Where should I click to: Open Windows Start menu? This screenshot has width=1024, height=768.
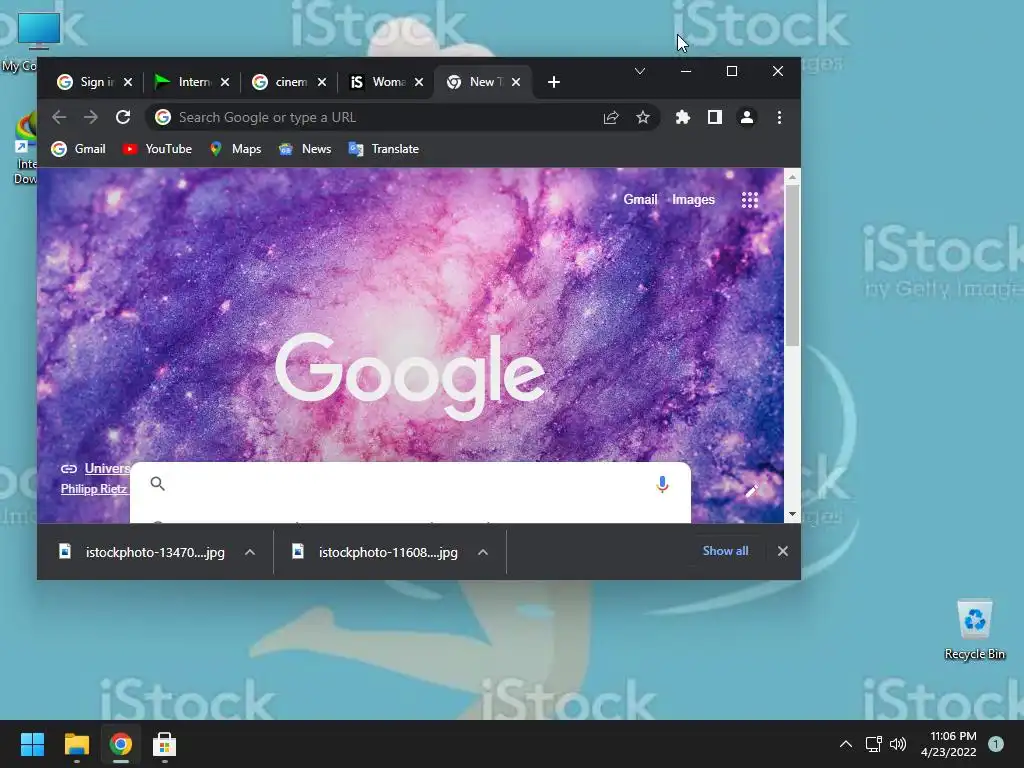click(32, 744)
